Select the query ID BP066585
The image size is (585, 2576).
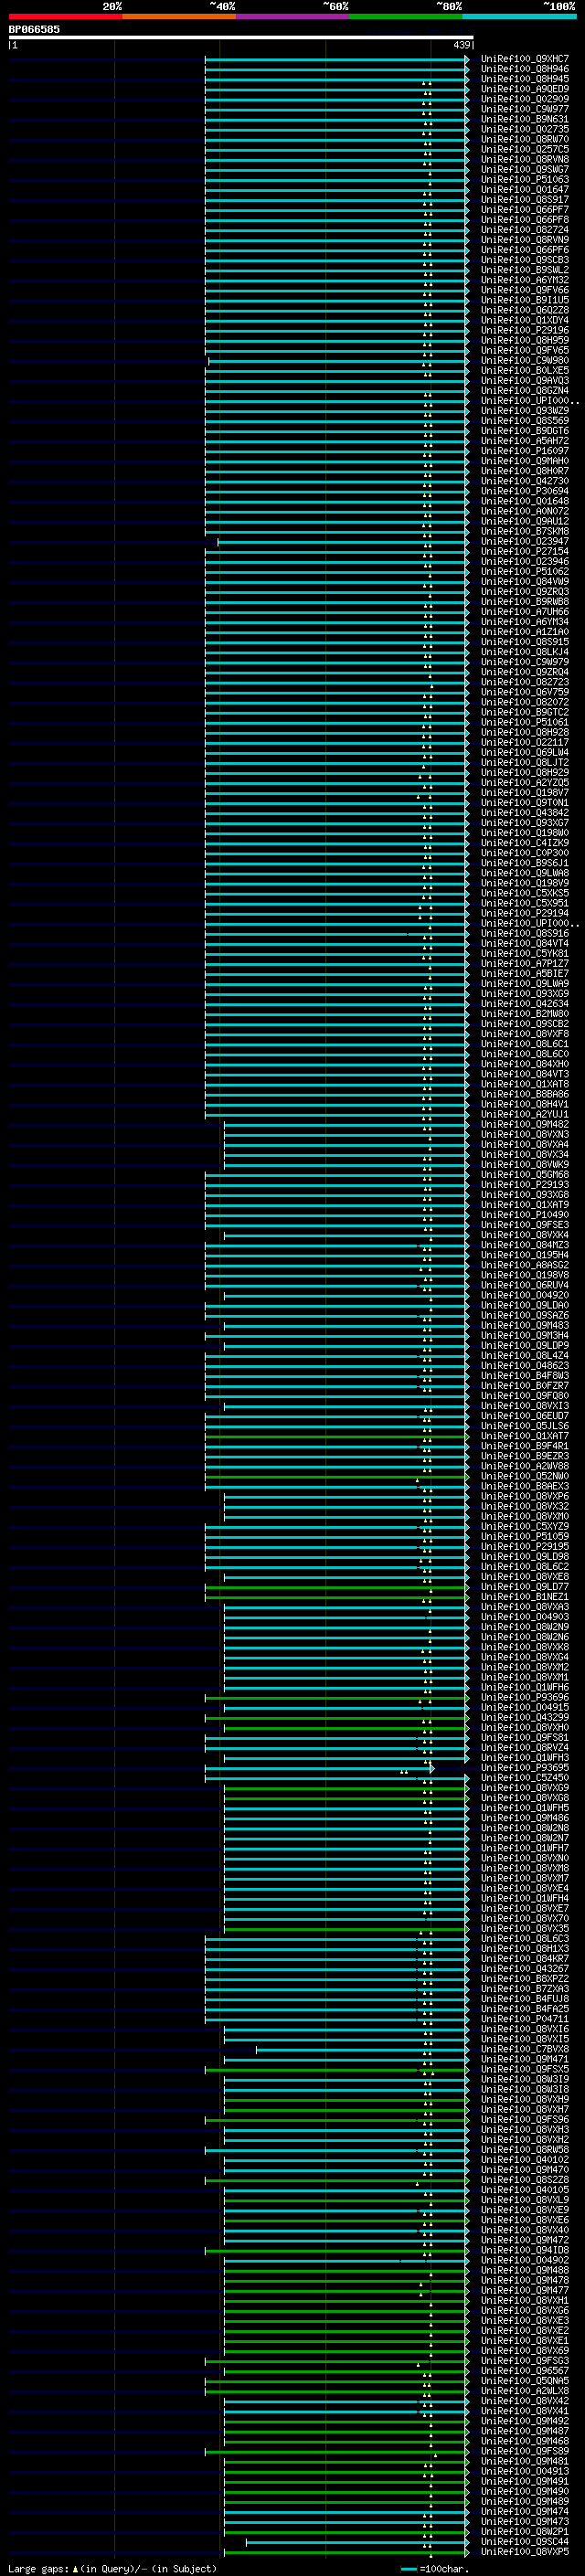coord(34,29)
